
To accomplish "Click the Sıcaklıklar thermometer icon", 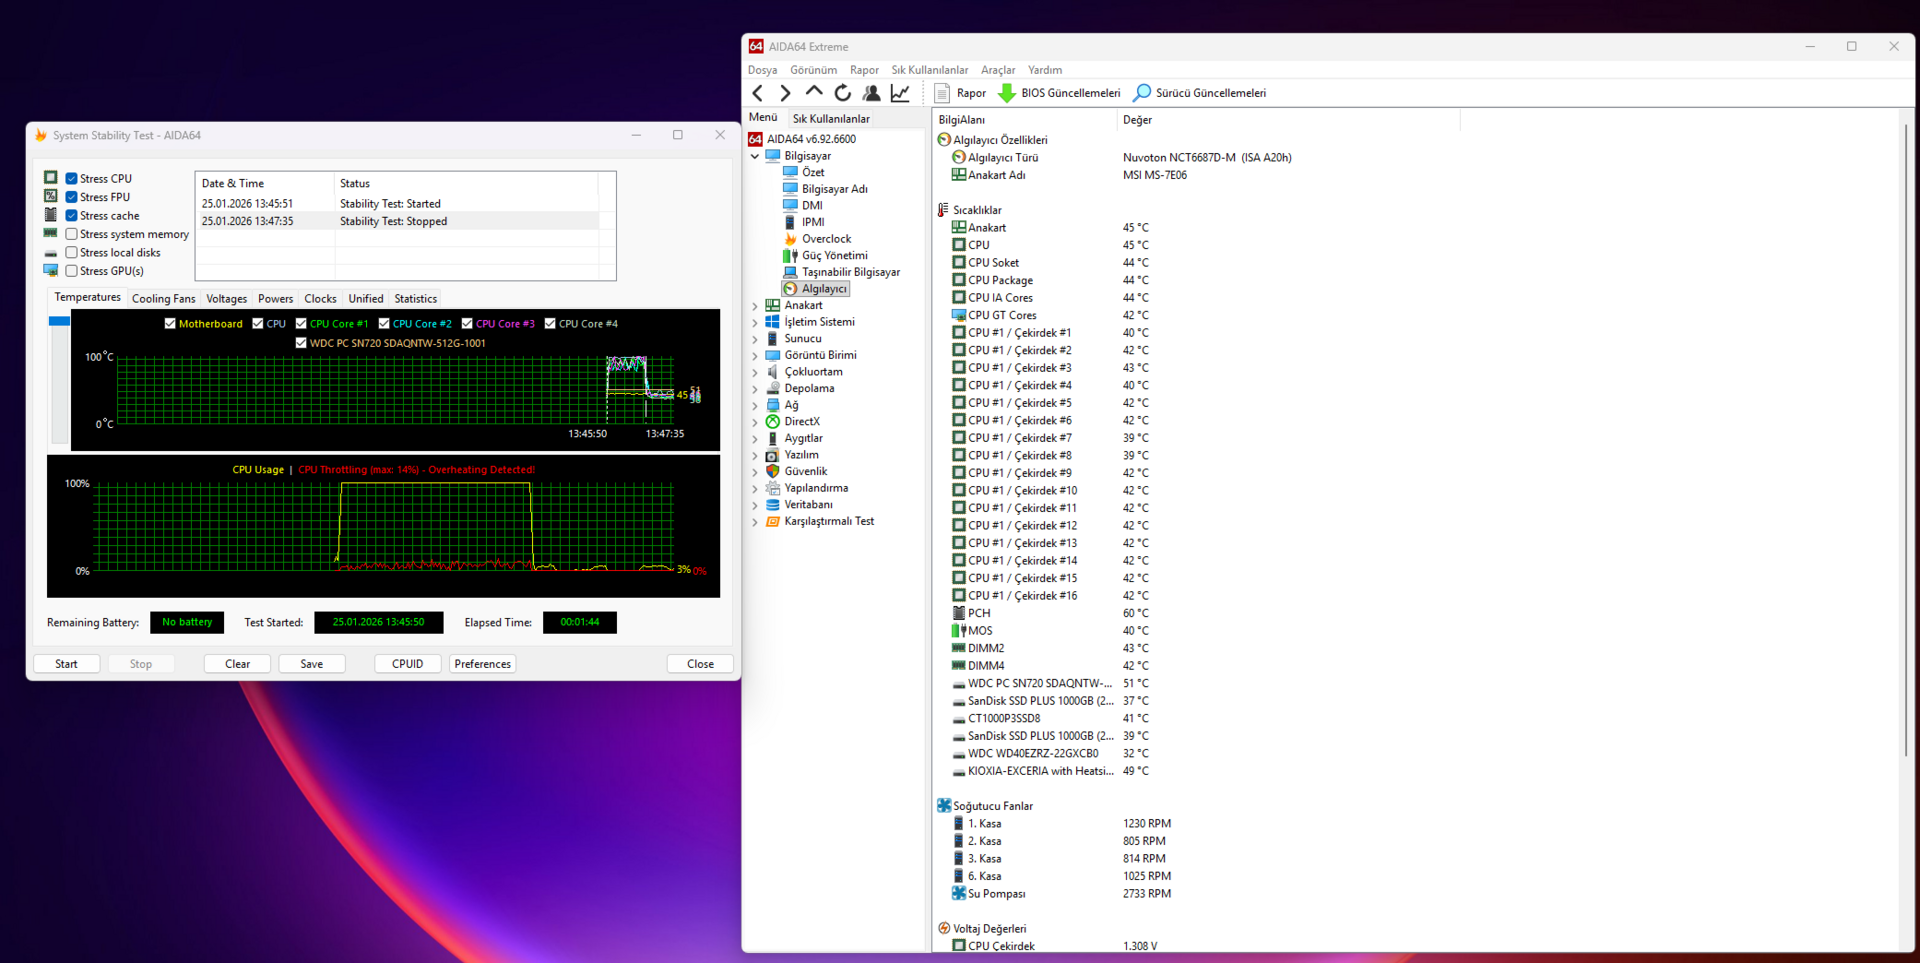I will (943, 210).
